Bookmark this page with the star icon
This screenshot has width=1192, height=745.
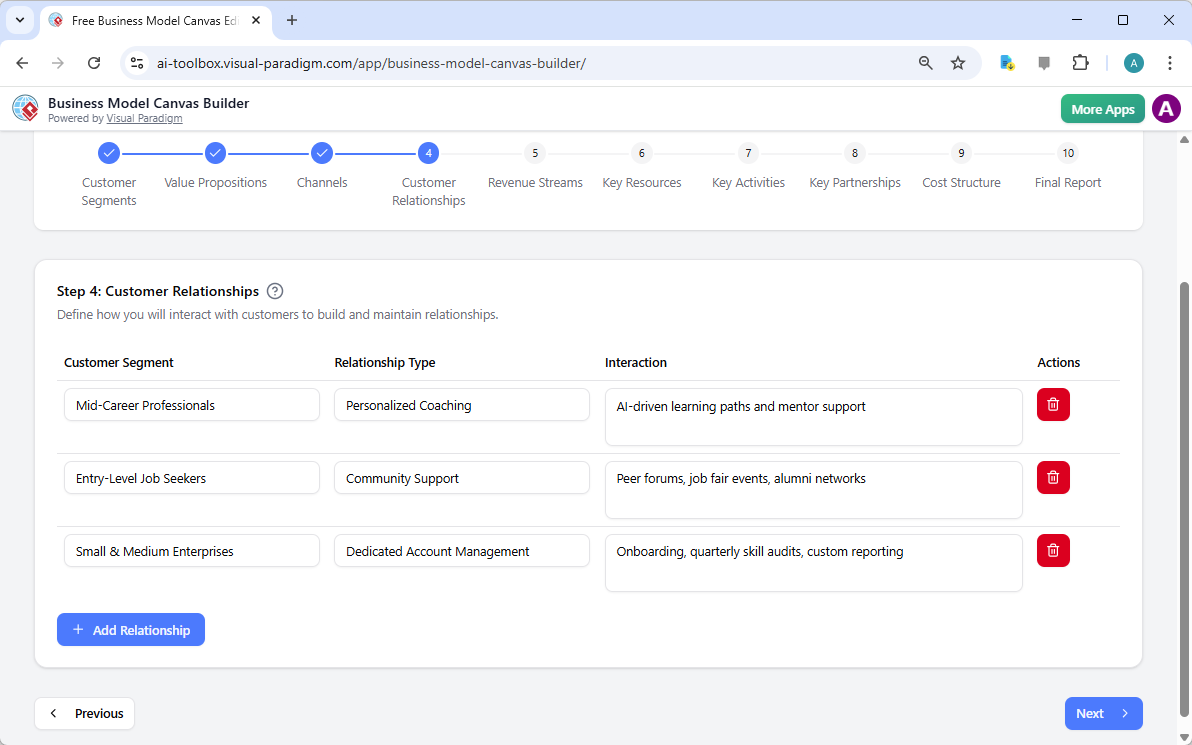958,62
